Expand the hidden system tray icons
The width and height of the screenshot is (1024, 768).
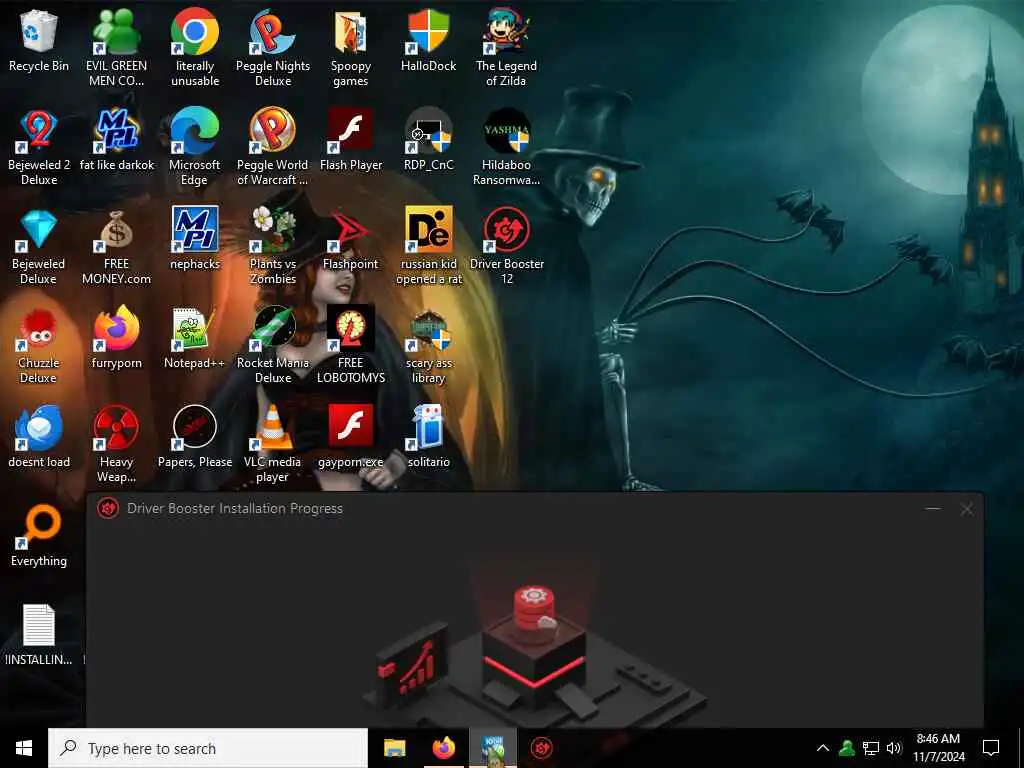tap(823, 748)
